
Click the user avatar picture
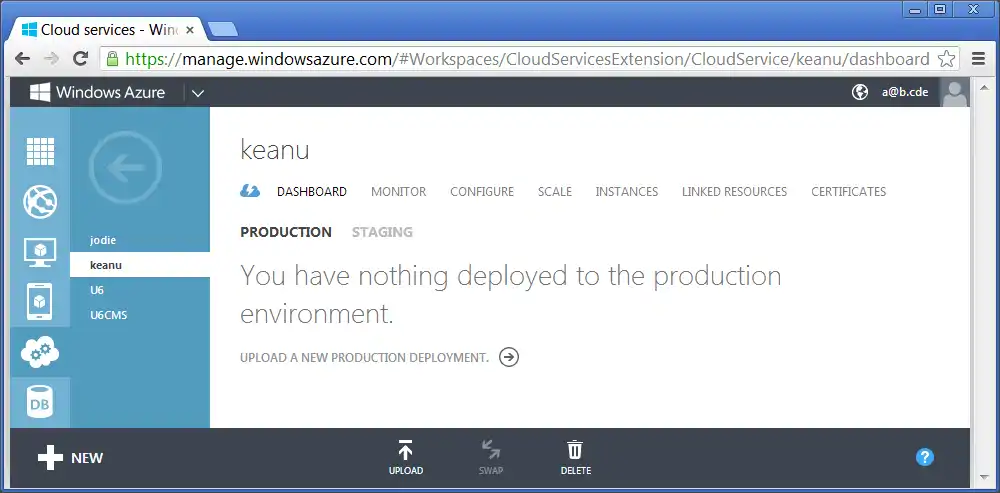click(955, 92)
